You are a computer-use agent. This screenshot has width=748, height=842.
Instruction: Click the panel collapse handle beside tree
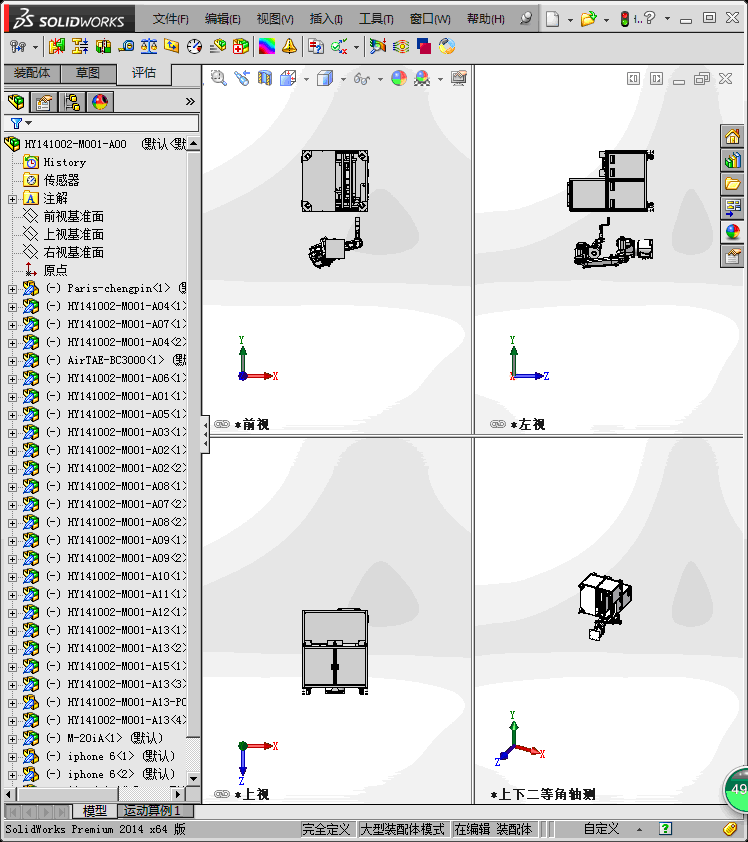tap(205, 434)
